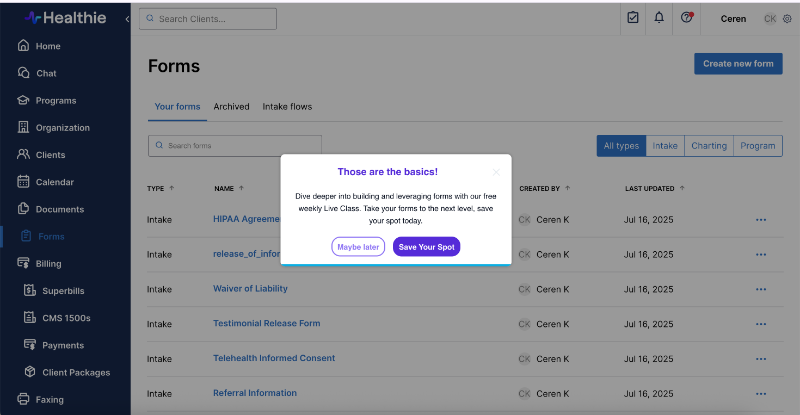Open options menu for release_of_information row

761,254
